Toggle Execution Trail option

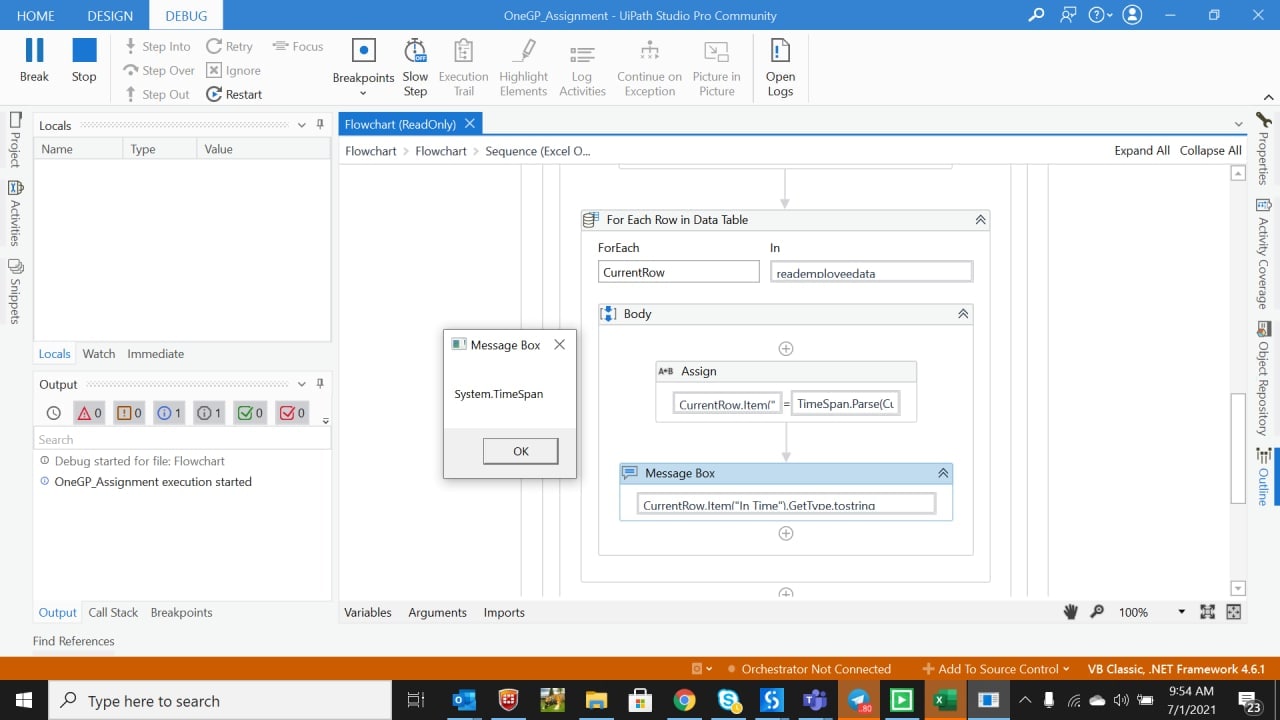point(463,68)
